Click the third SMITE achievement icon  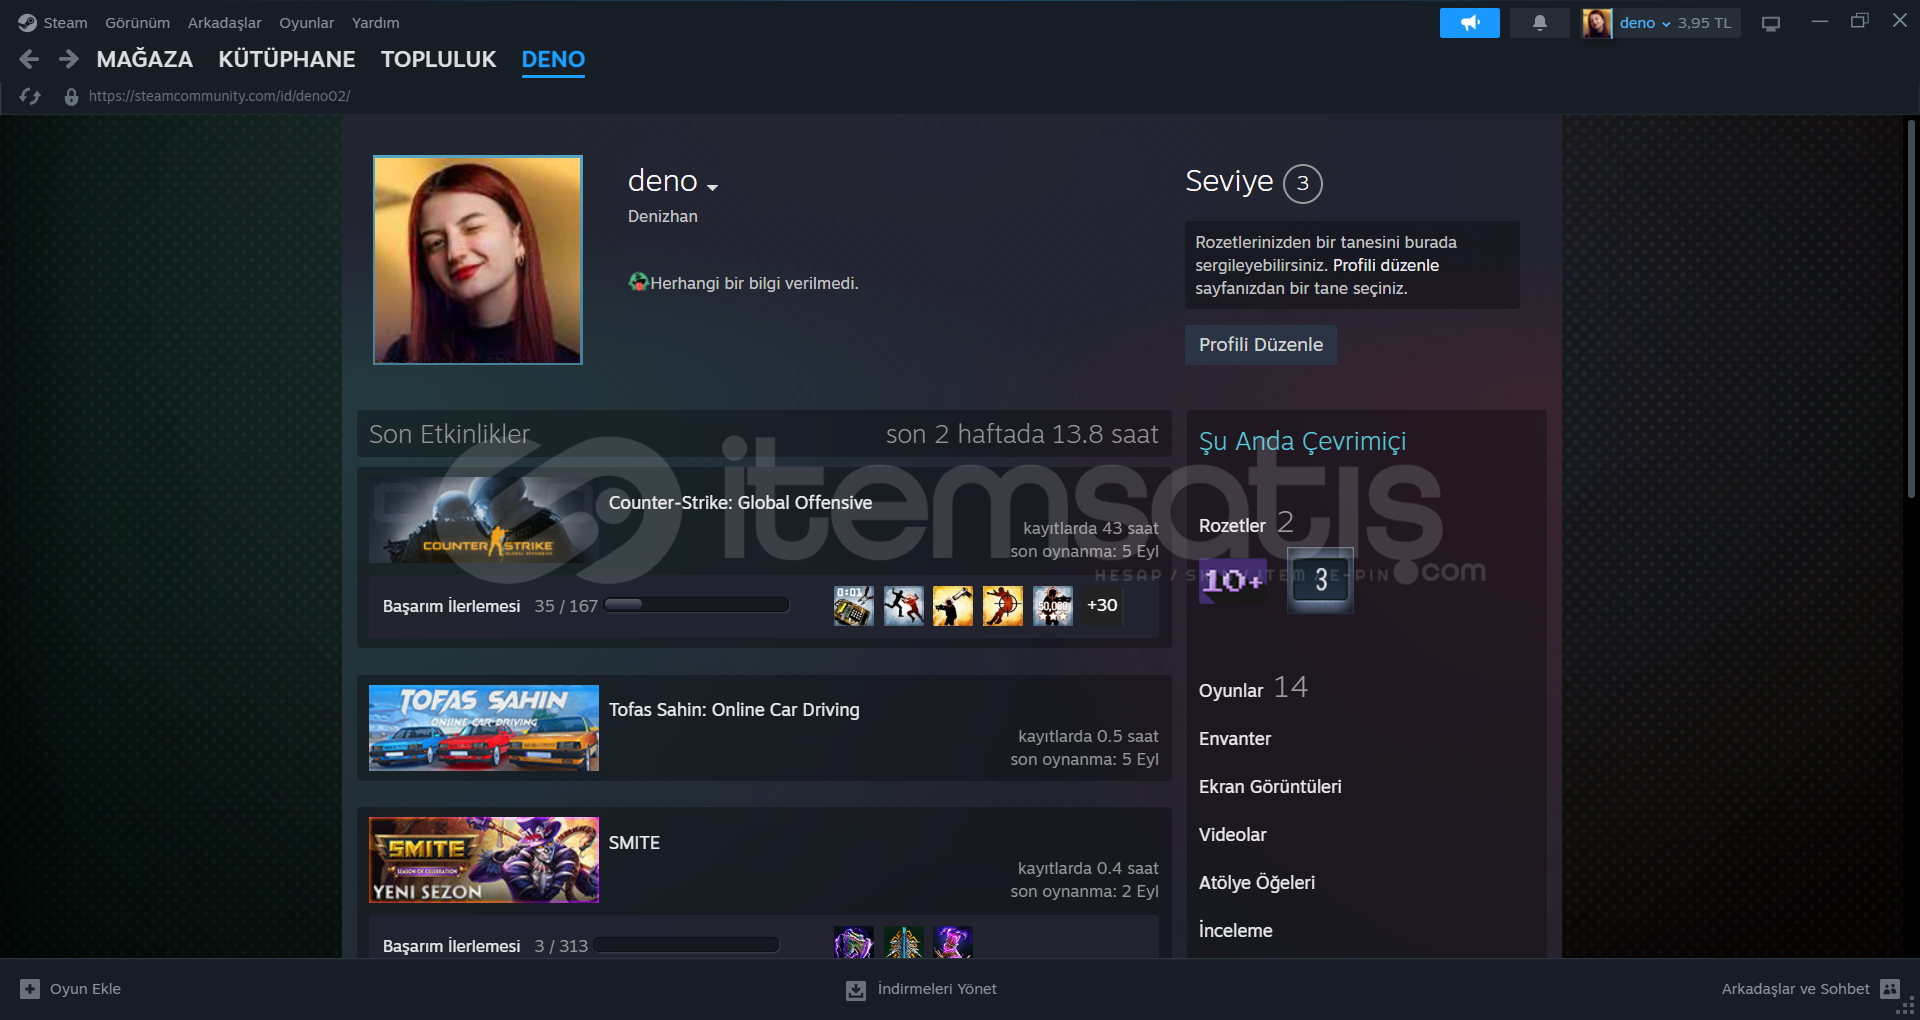pyautogui.click(x=953, y=942)
